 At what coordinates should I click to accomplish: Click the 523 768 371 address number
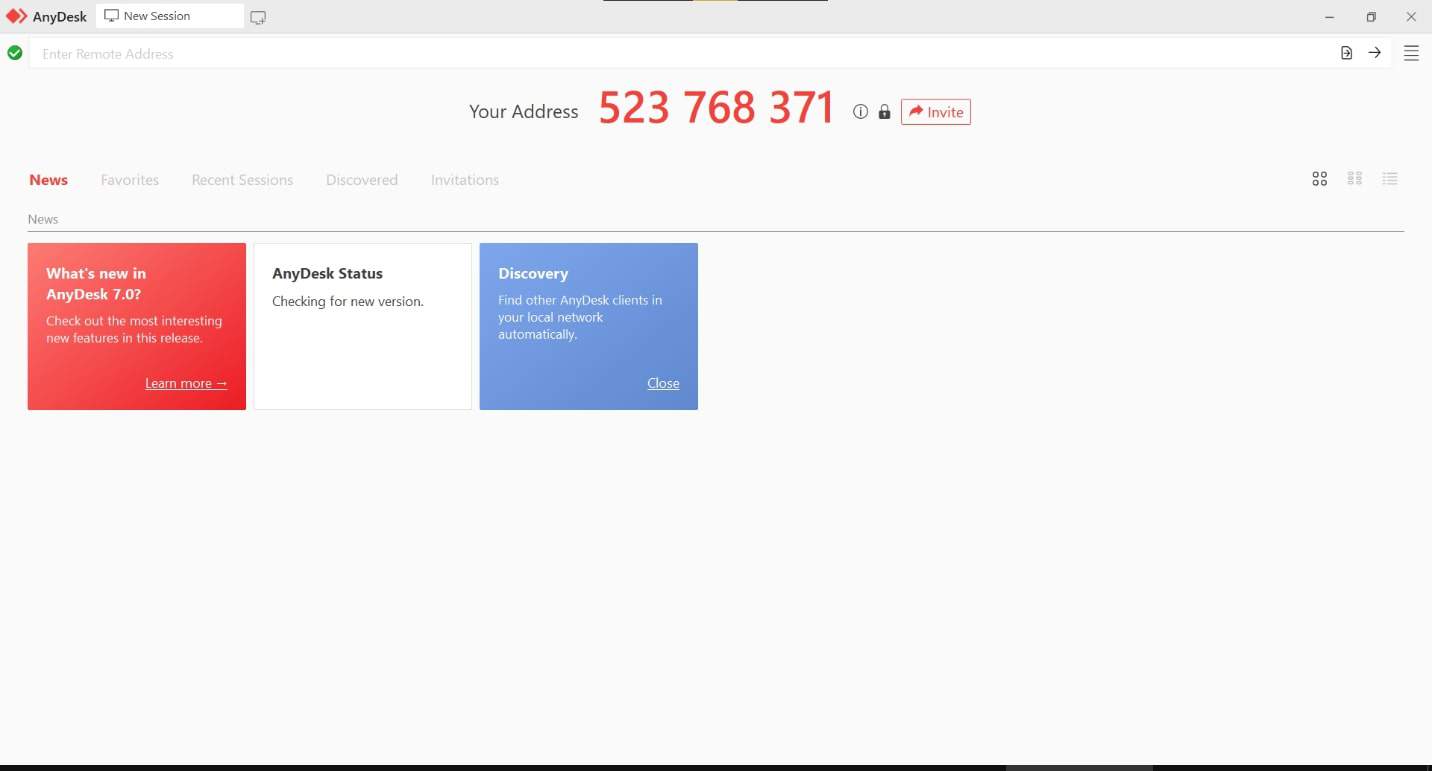(716, 108)
